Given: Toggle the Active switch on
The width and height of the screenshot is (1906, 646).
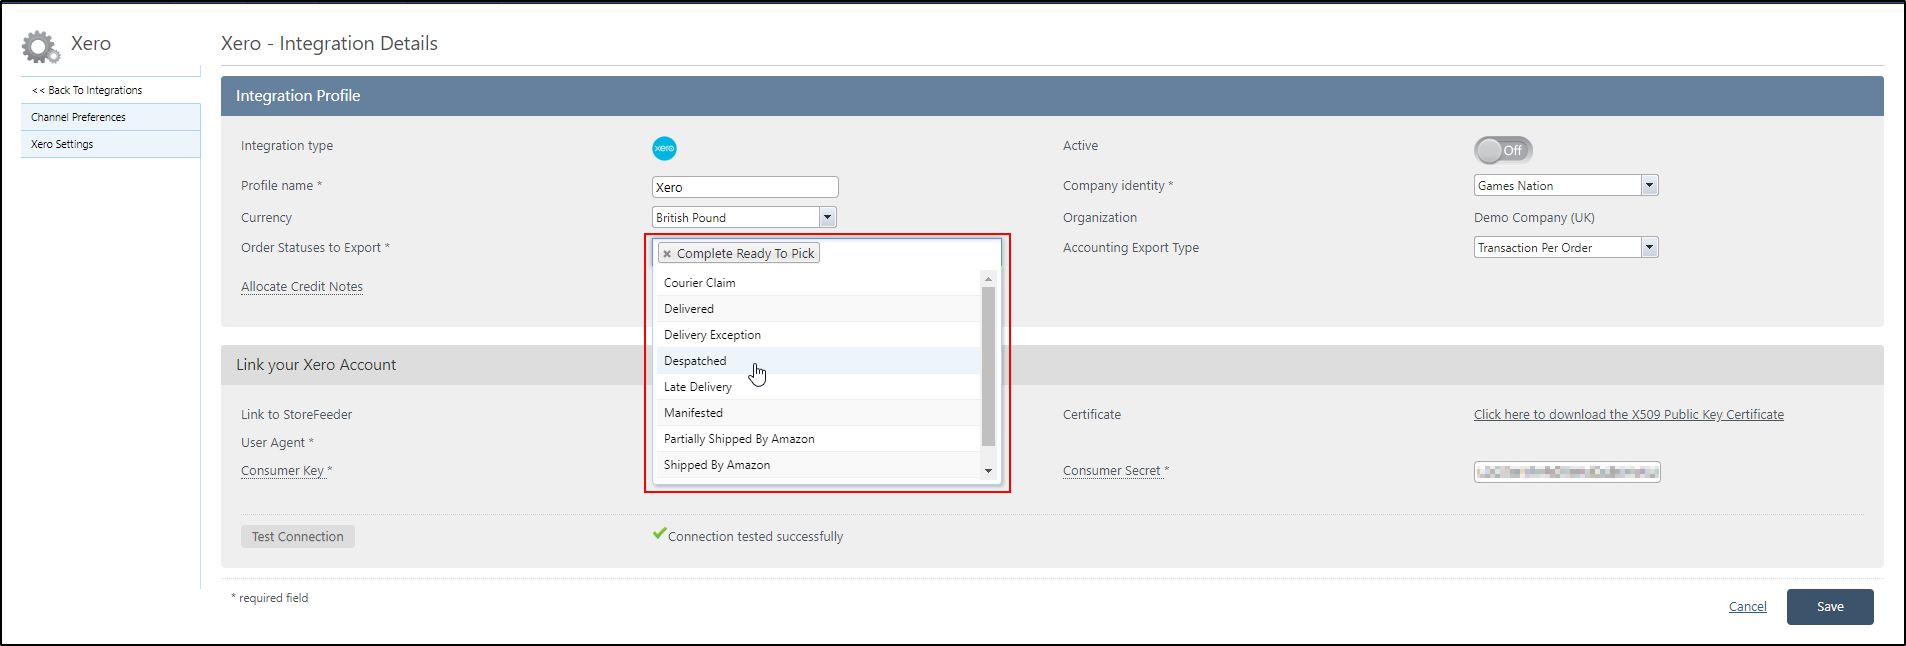Looking at the screenshot, I should (1503, 150).
